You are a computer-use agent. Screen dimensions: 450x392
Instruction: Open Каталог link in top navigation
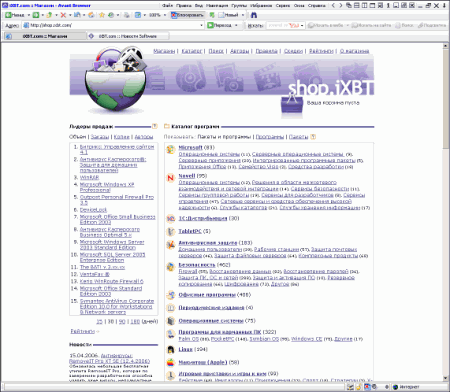[x=192, y=51]
